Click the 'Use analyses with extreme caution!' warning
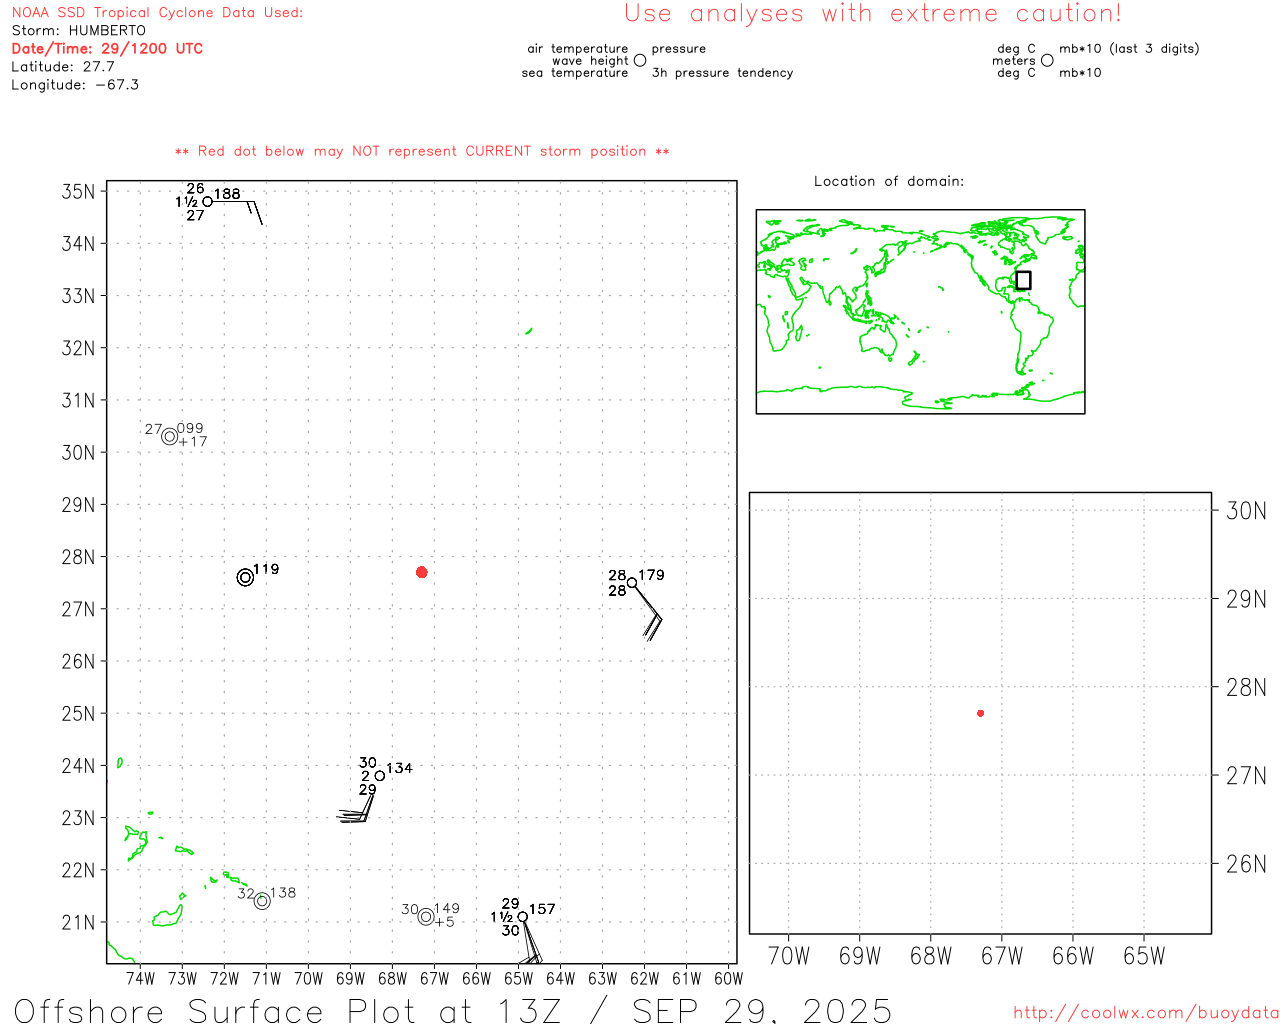The height and width of the screenshot is (1024, 1280). pyautogui.click(x=873, y=13)
